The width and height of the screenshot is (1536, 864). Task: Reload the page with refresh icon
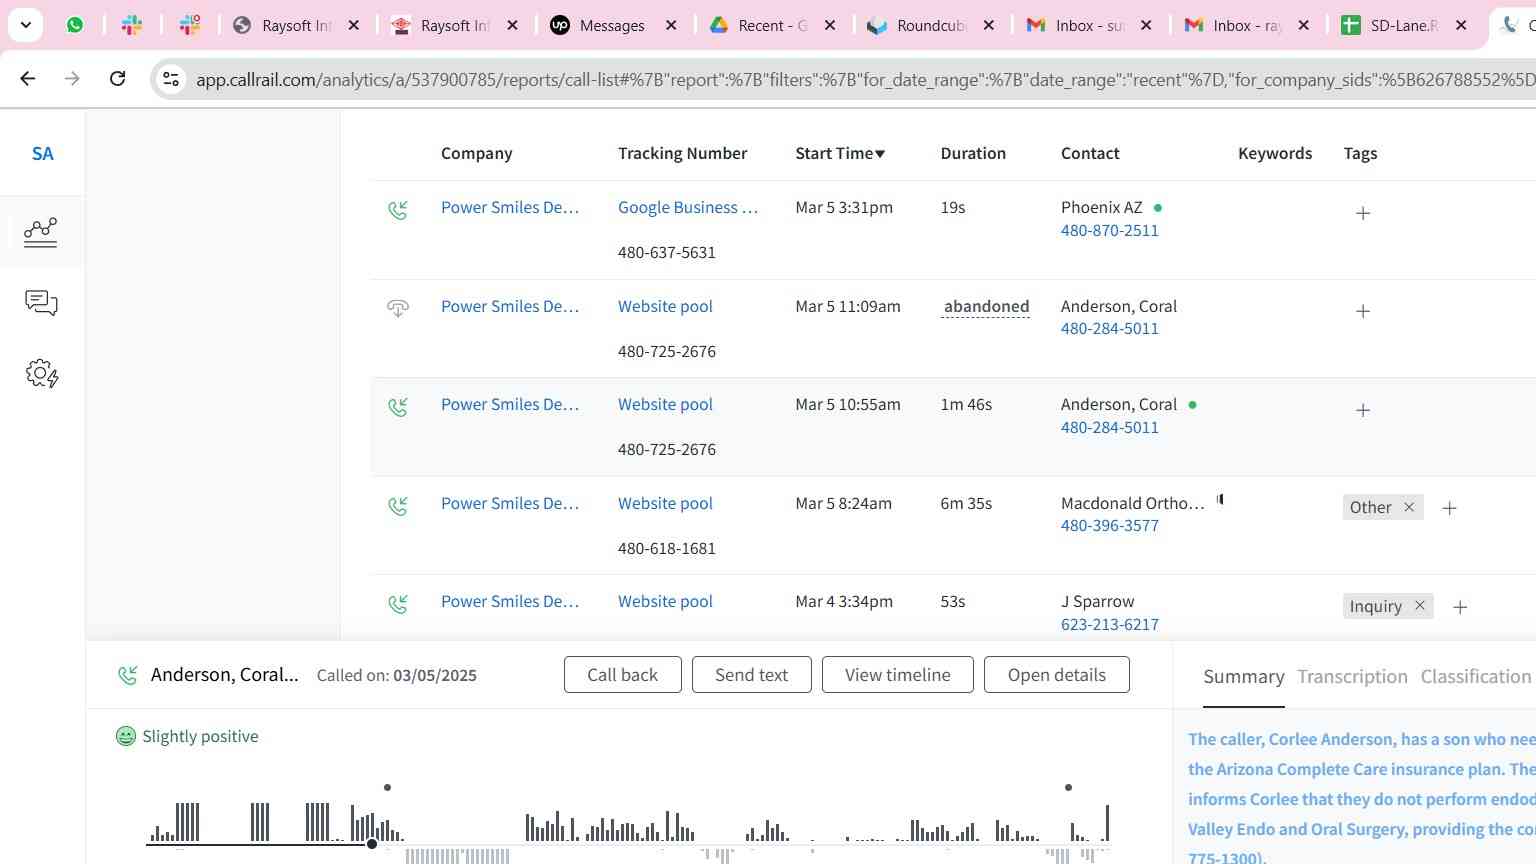coord(117,78)
